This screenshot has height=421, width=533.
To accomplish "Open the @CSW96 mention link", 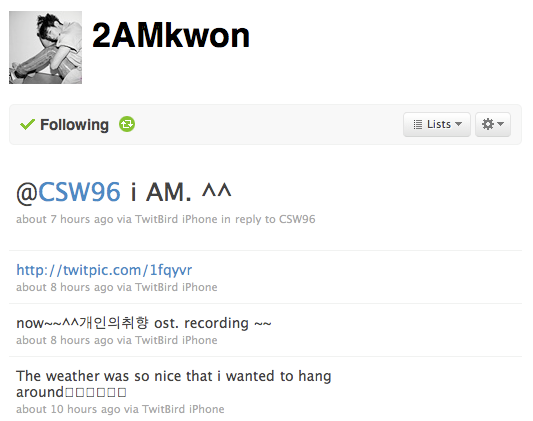I will coord(68,192).
